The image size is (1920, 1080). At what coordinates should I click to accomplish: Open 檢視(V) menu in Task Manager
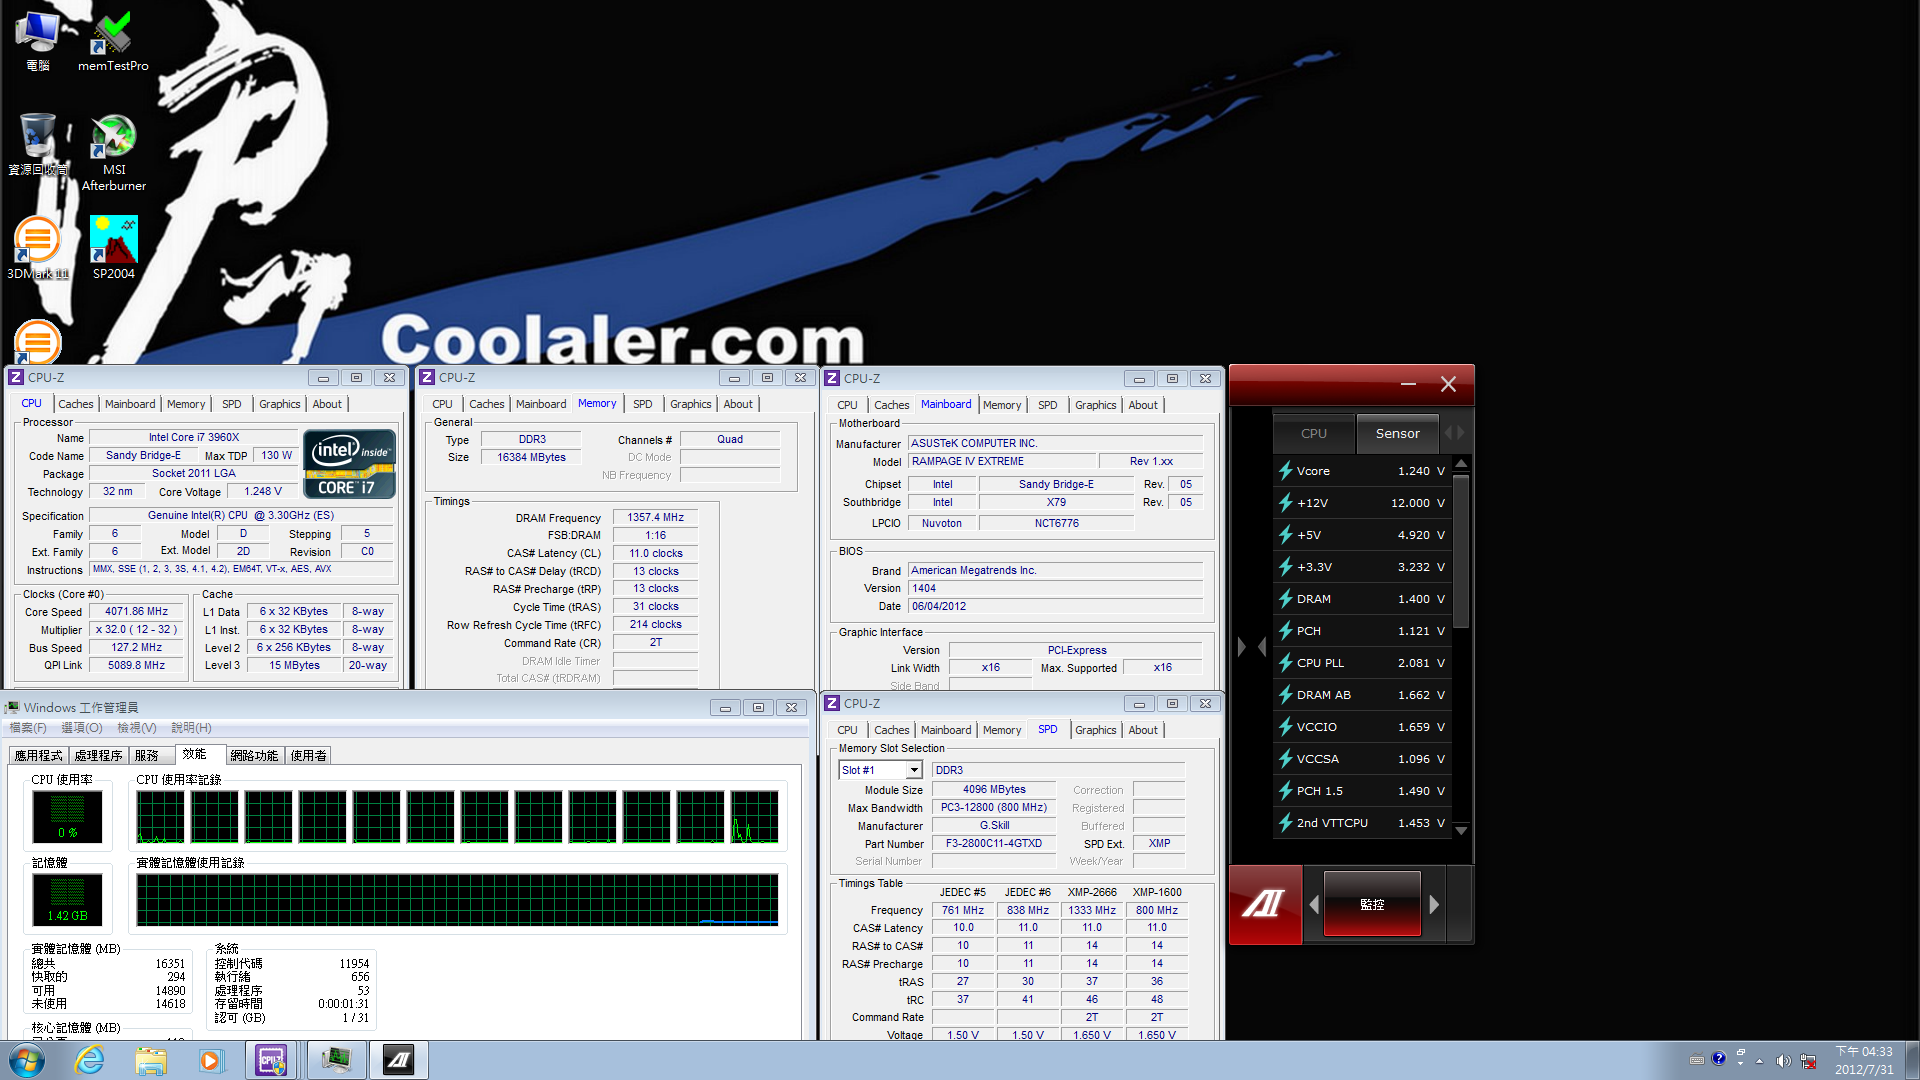click(136, 728)
